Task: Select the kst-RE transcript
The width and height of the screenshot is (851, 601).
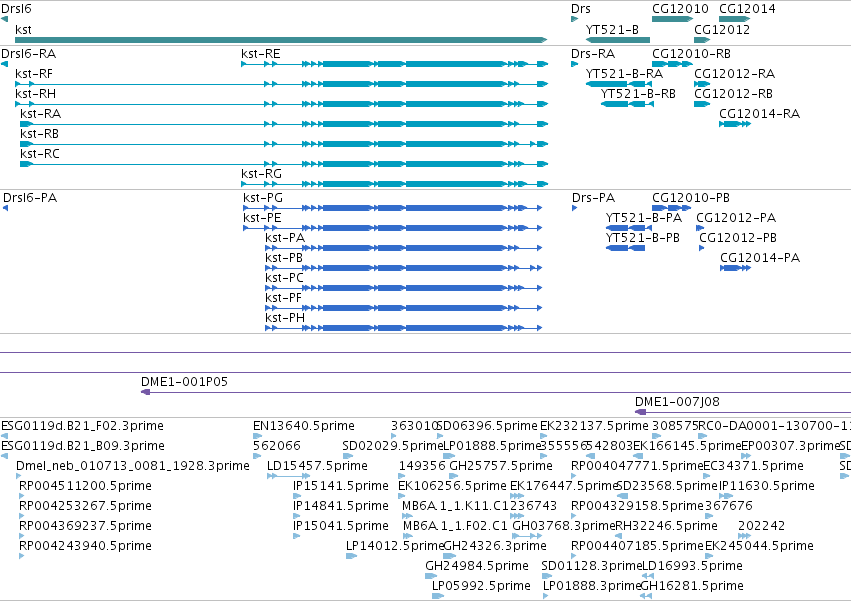Action: (x=395, y=64)
